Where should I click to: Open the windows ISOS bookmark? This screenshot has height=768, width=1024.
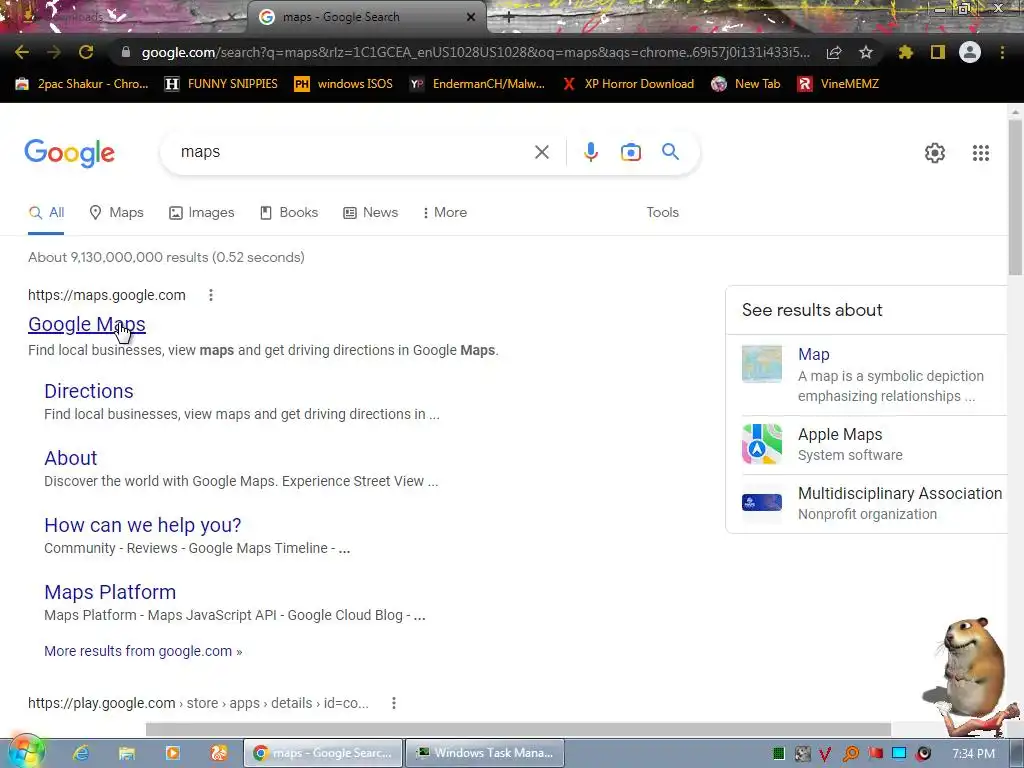point(344,84)
